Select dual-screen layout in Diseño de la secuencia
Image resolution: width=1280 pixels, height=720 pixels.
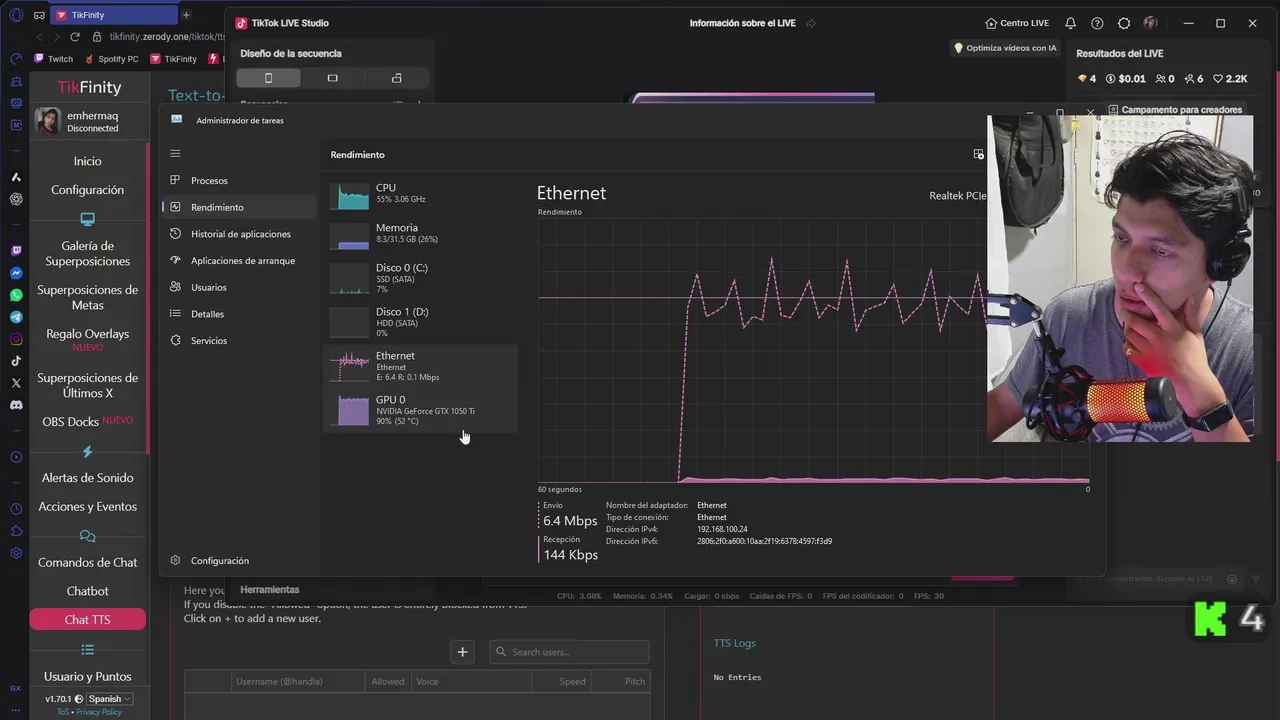397,78
